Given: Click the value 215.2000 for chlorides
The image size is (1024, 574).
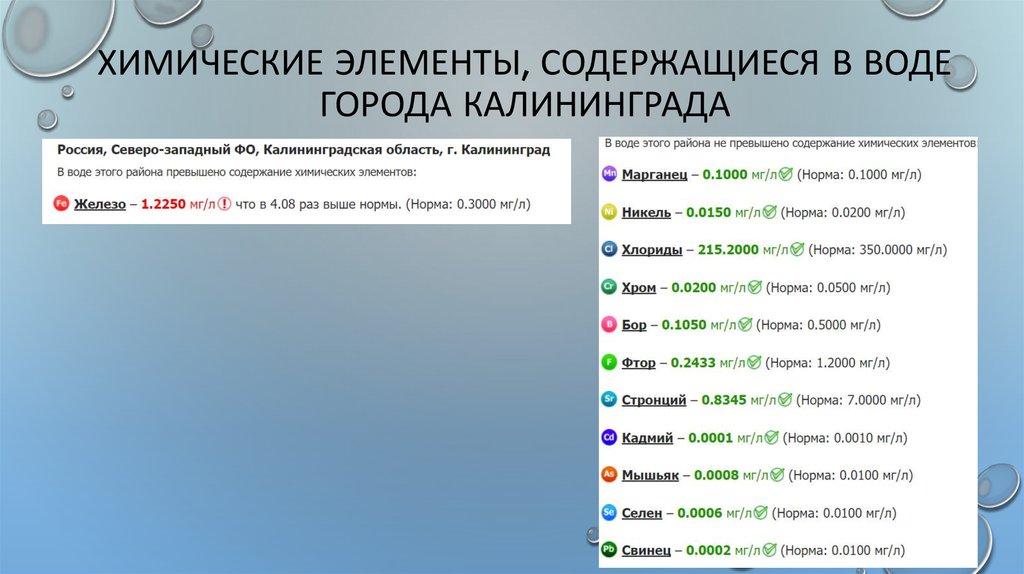Looking at the screenshot, I should point(728,249).
